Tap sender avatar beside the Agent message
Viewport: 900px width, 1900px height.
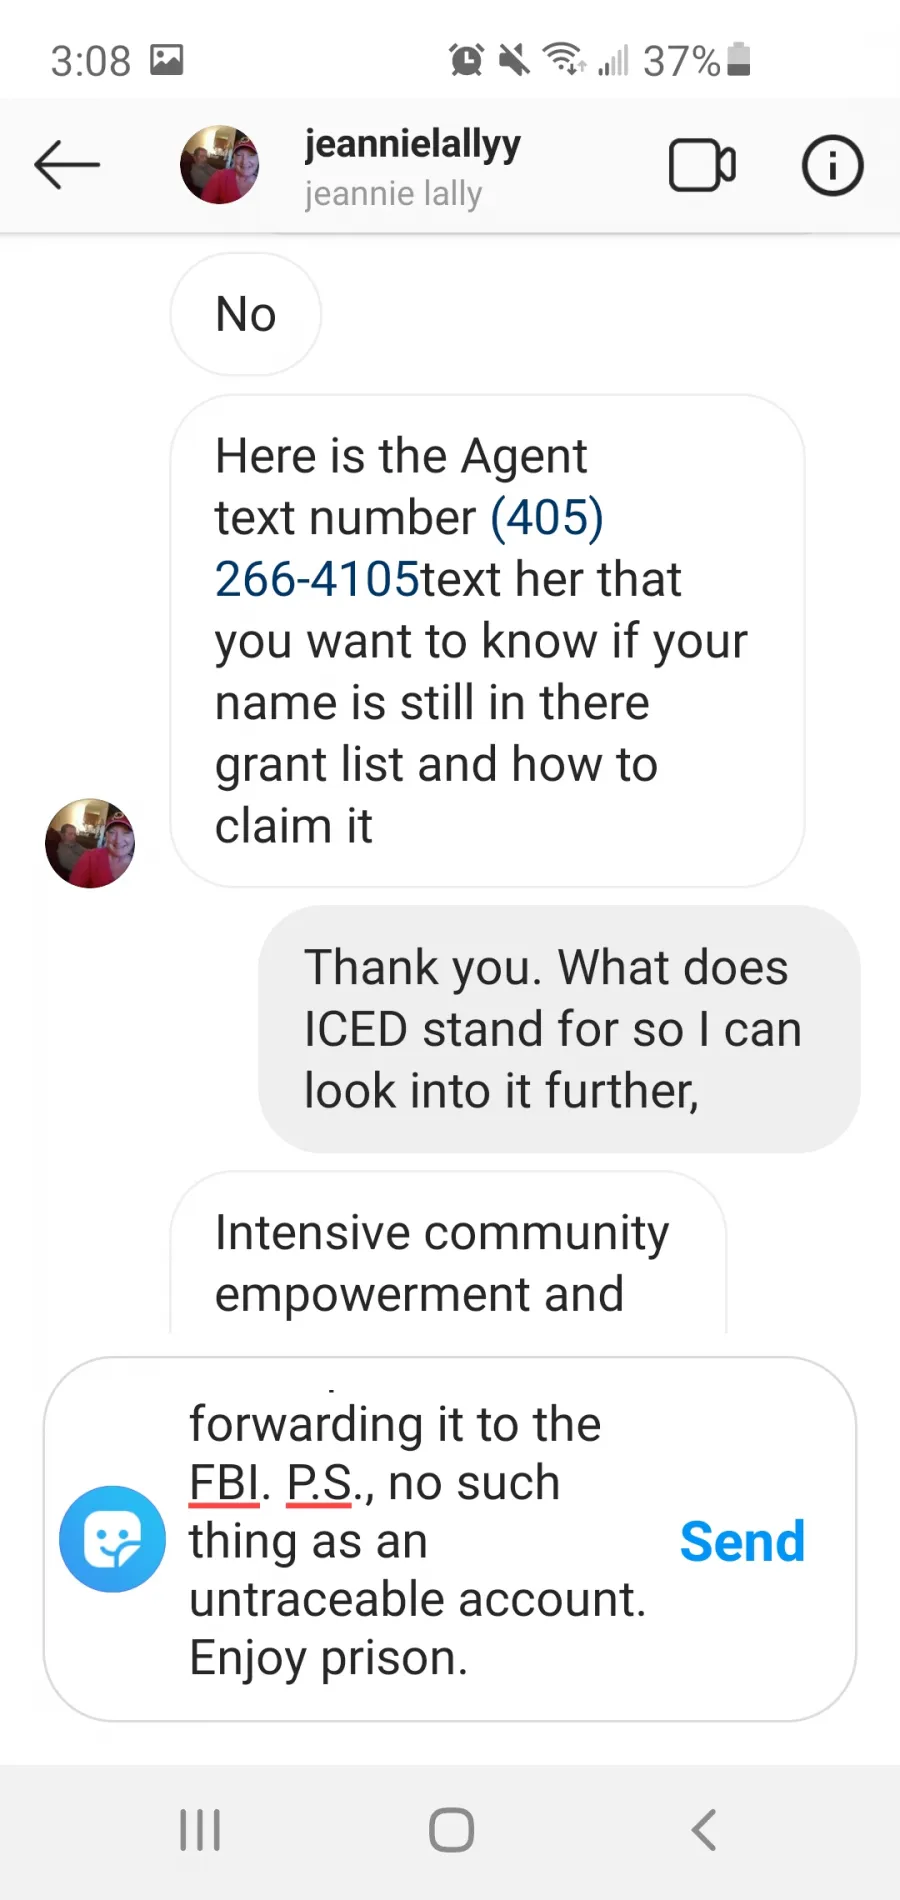(90, 843)
